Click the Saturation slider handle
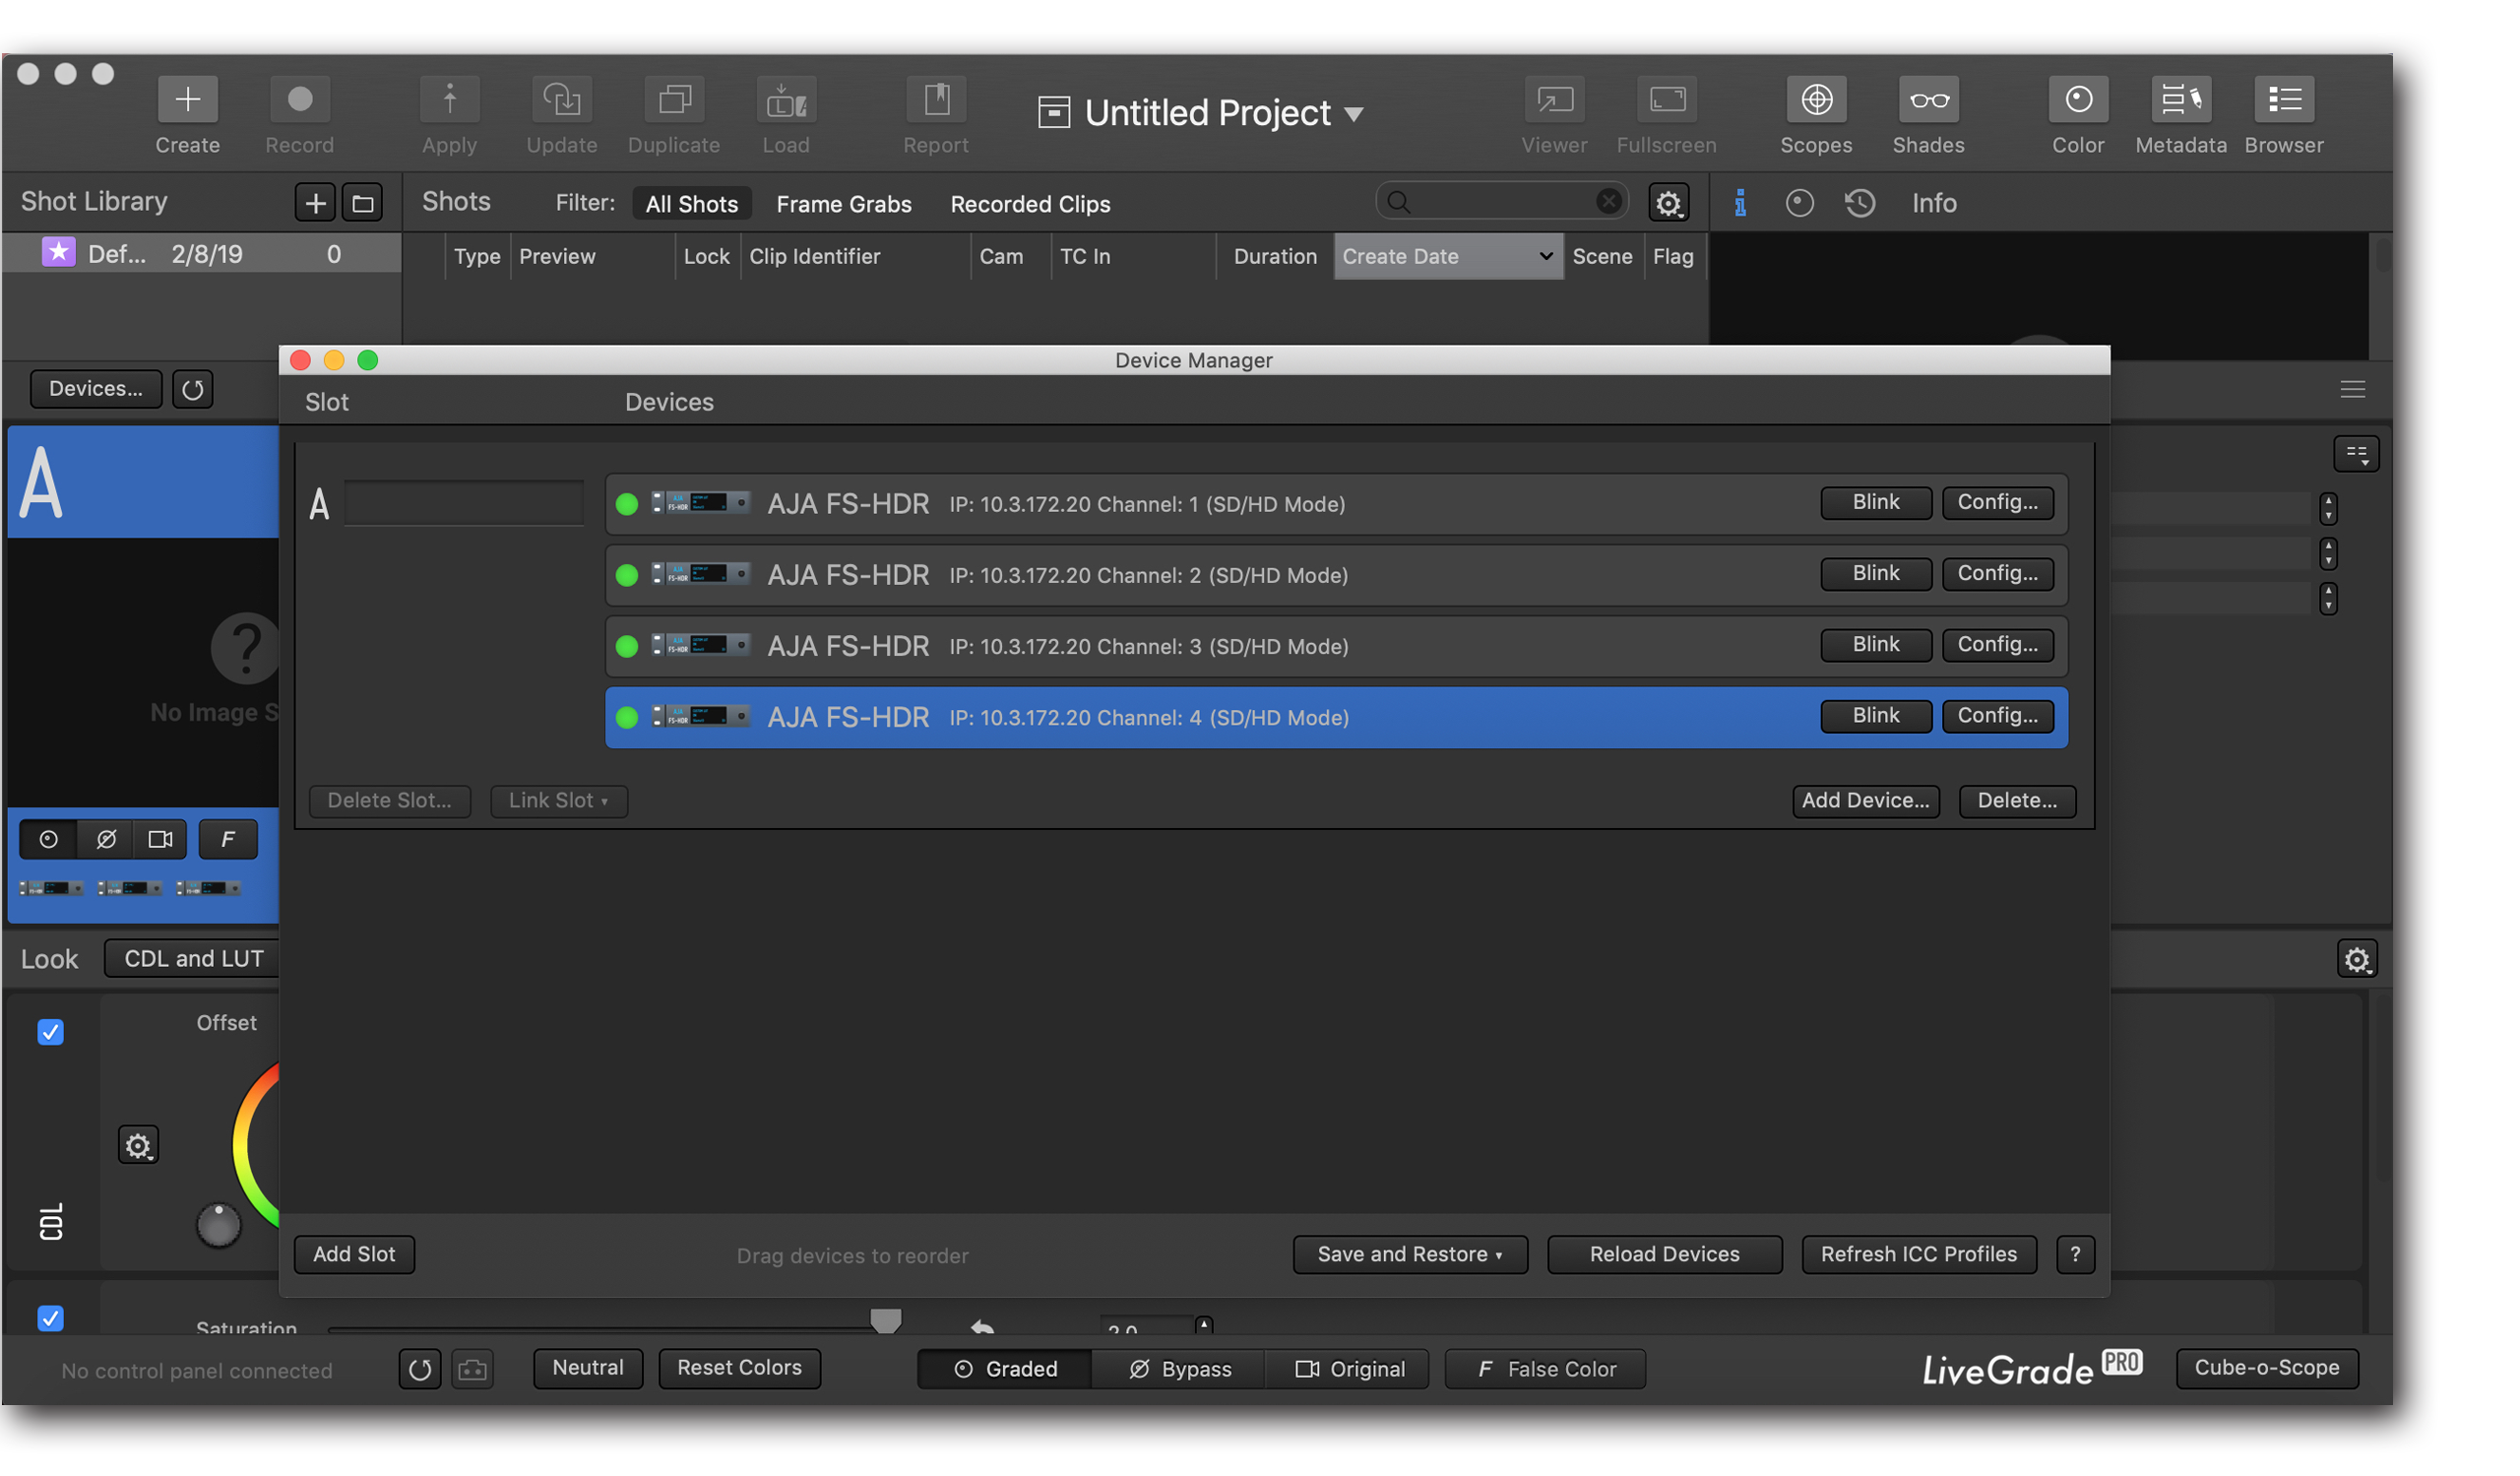The image size is (2520, 1476). 885,1320
